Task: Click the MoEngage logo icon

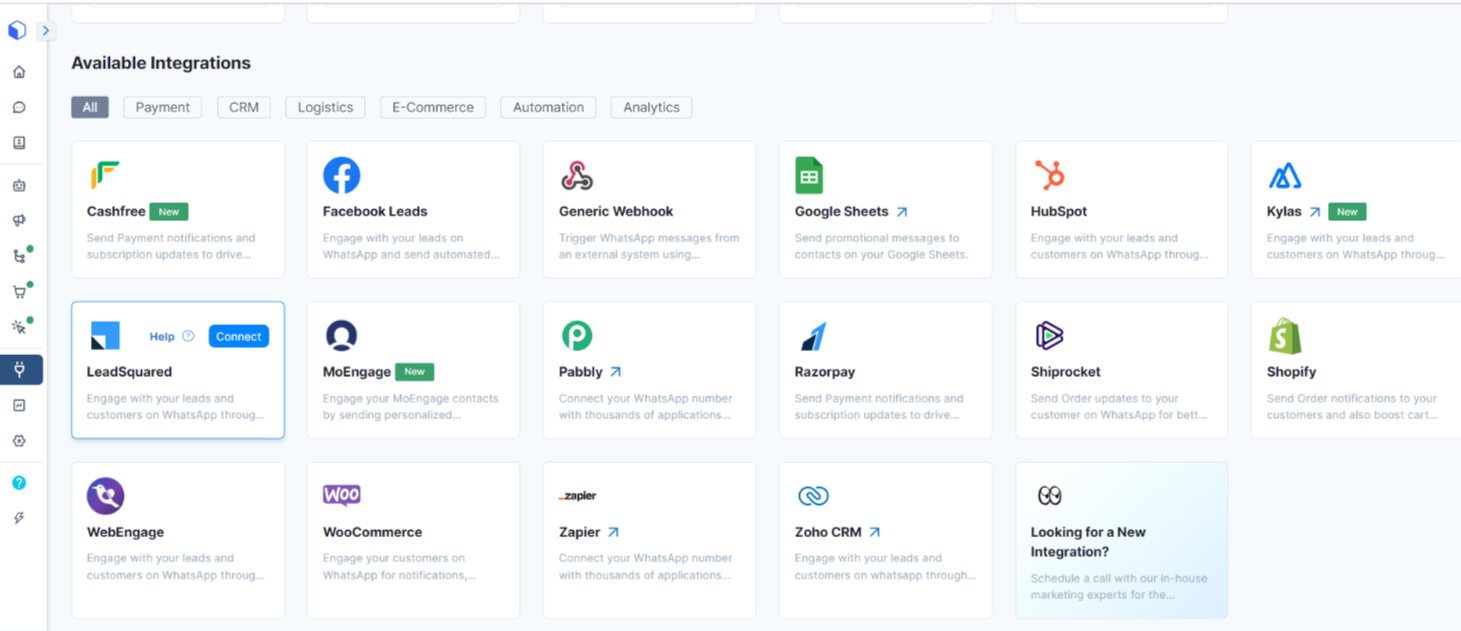Action: pyautogui.click(x=341, y=336)
